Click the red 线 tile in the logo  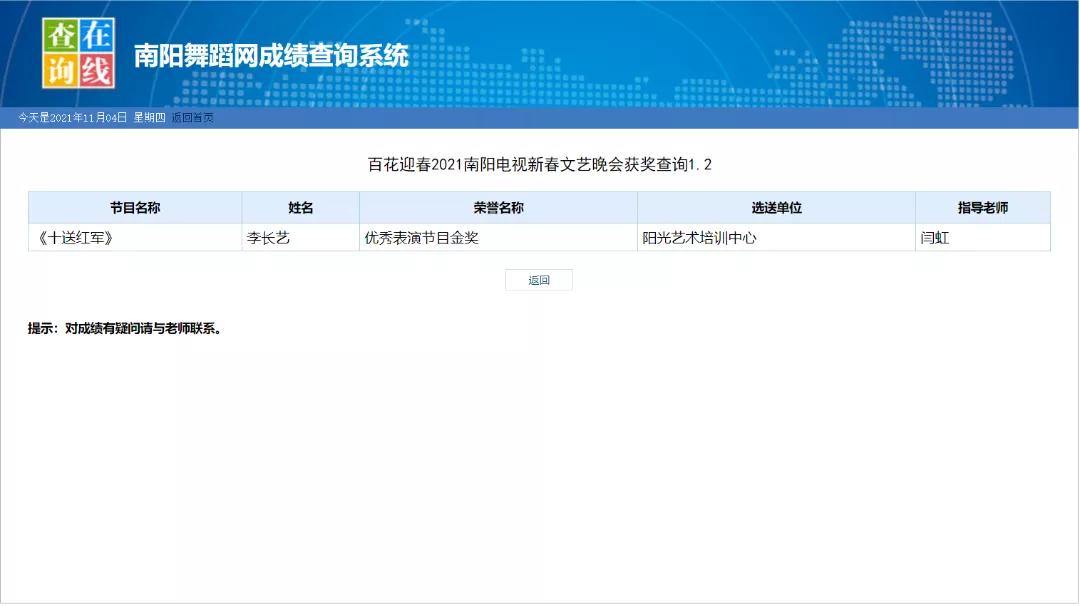point(95,68)
